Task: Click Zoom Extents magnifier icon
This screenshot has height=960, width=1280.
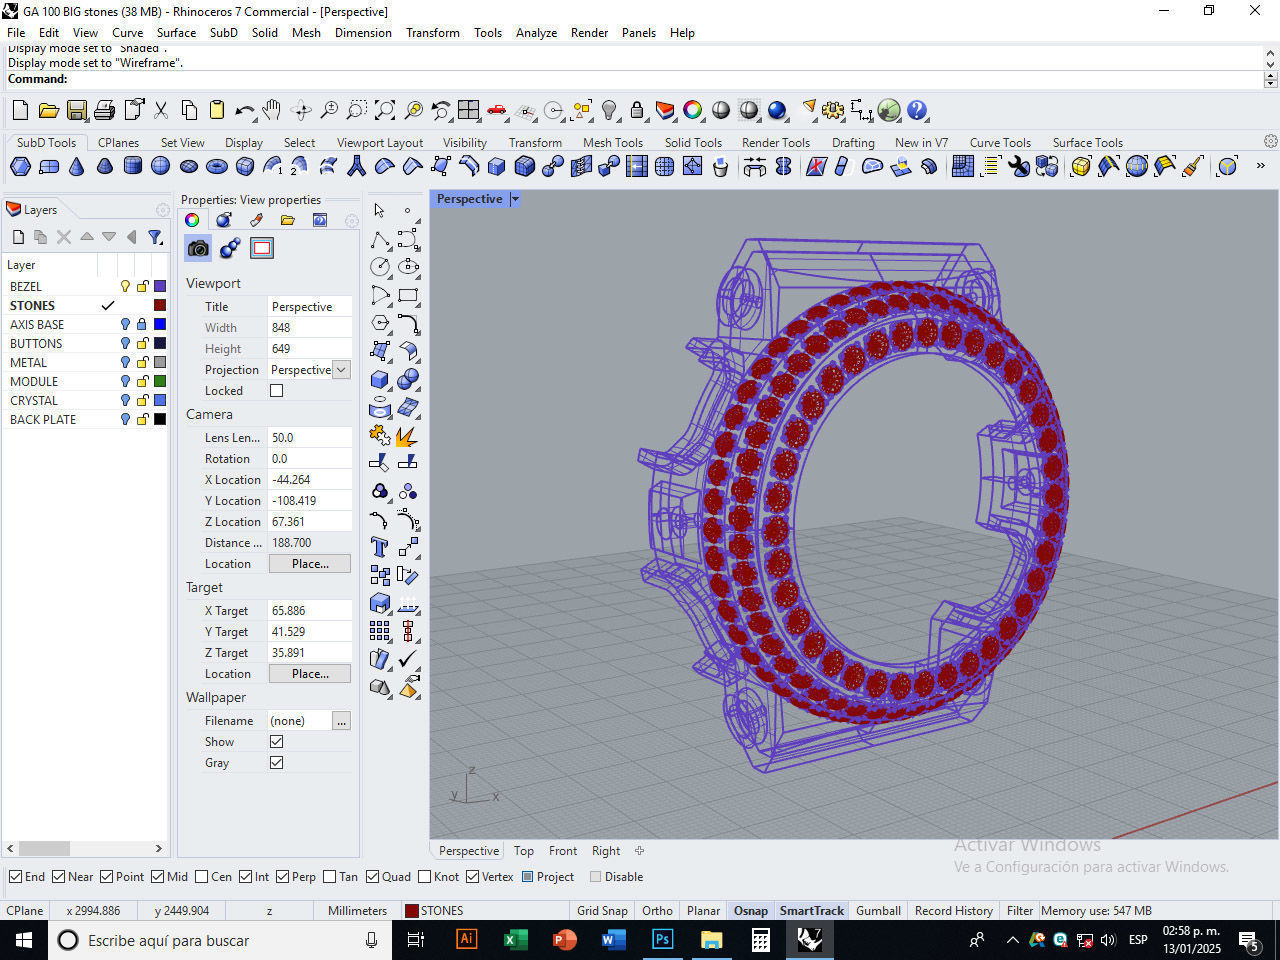Action: coord(385,110)
